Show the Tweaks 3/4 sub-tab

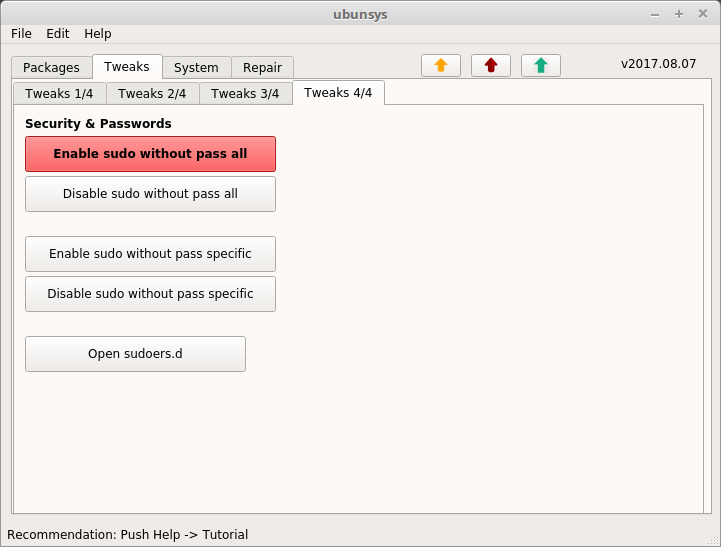[x=245, y=94]
